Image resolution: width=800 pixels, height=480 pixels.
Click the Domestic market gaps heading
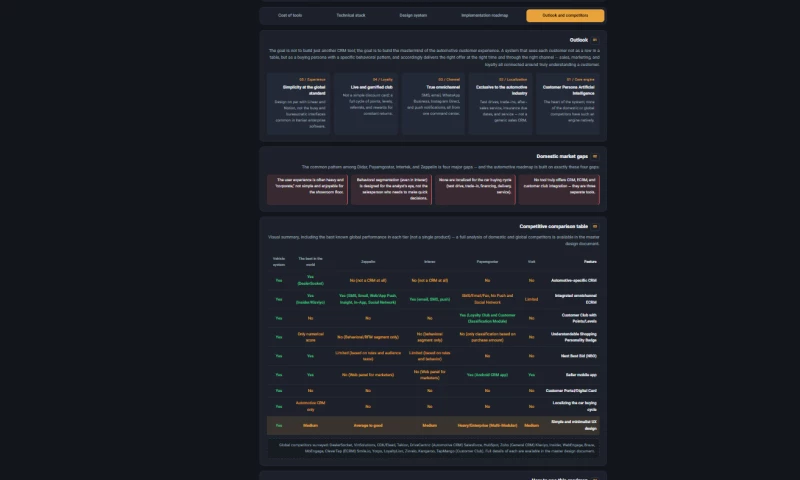(x=562, y=157)
